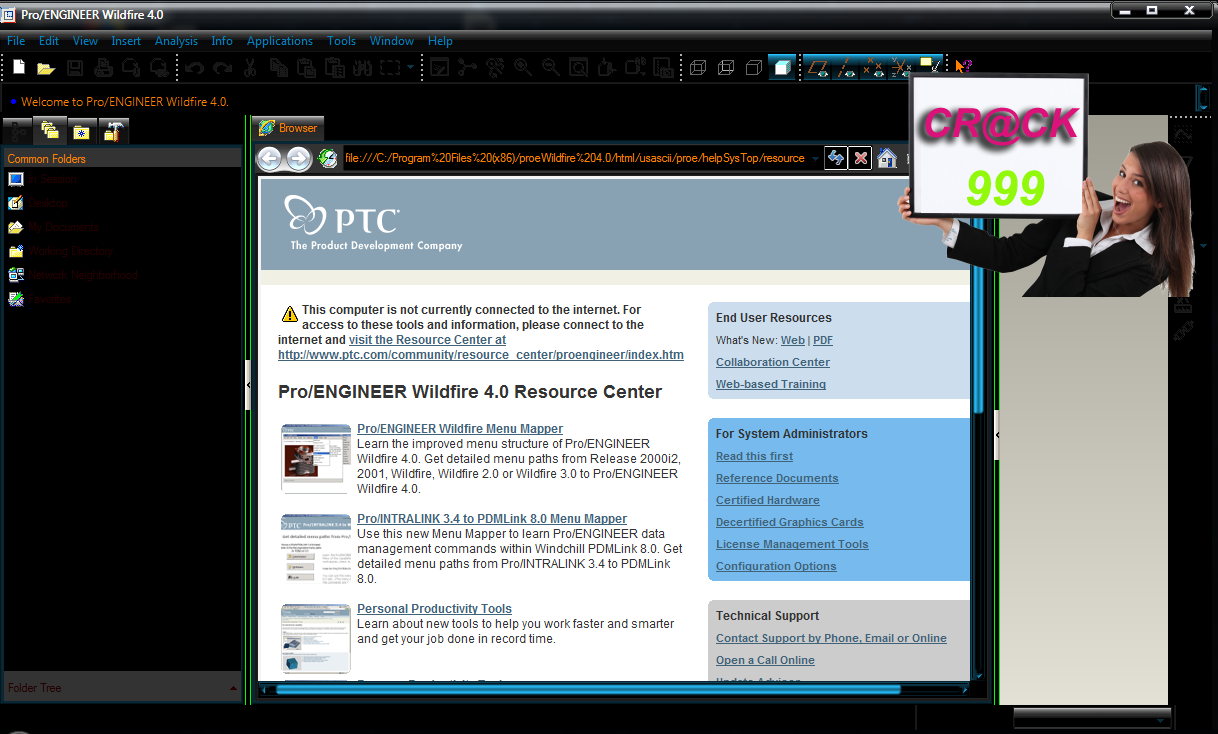Click the selection box icon

[390, 68]
